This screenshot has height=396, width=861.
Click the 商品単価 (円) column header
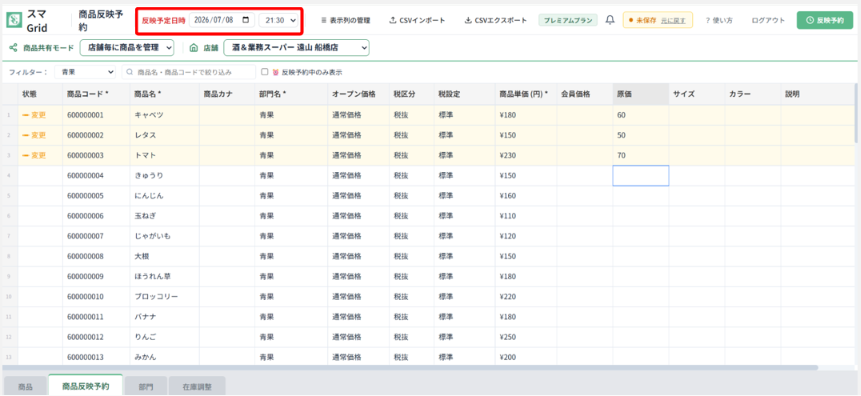526,94
